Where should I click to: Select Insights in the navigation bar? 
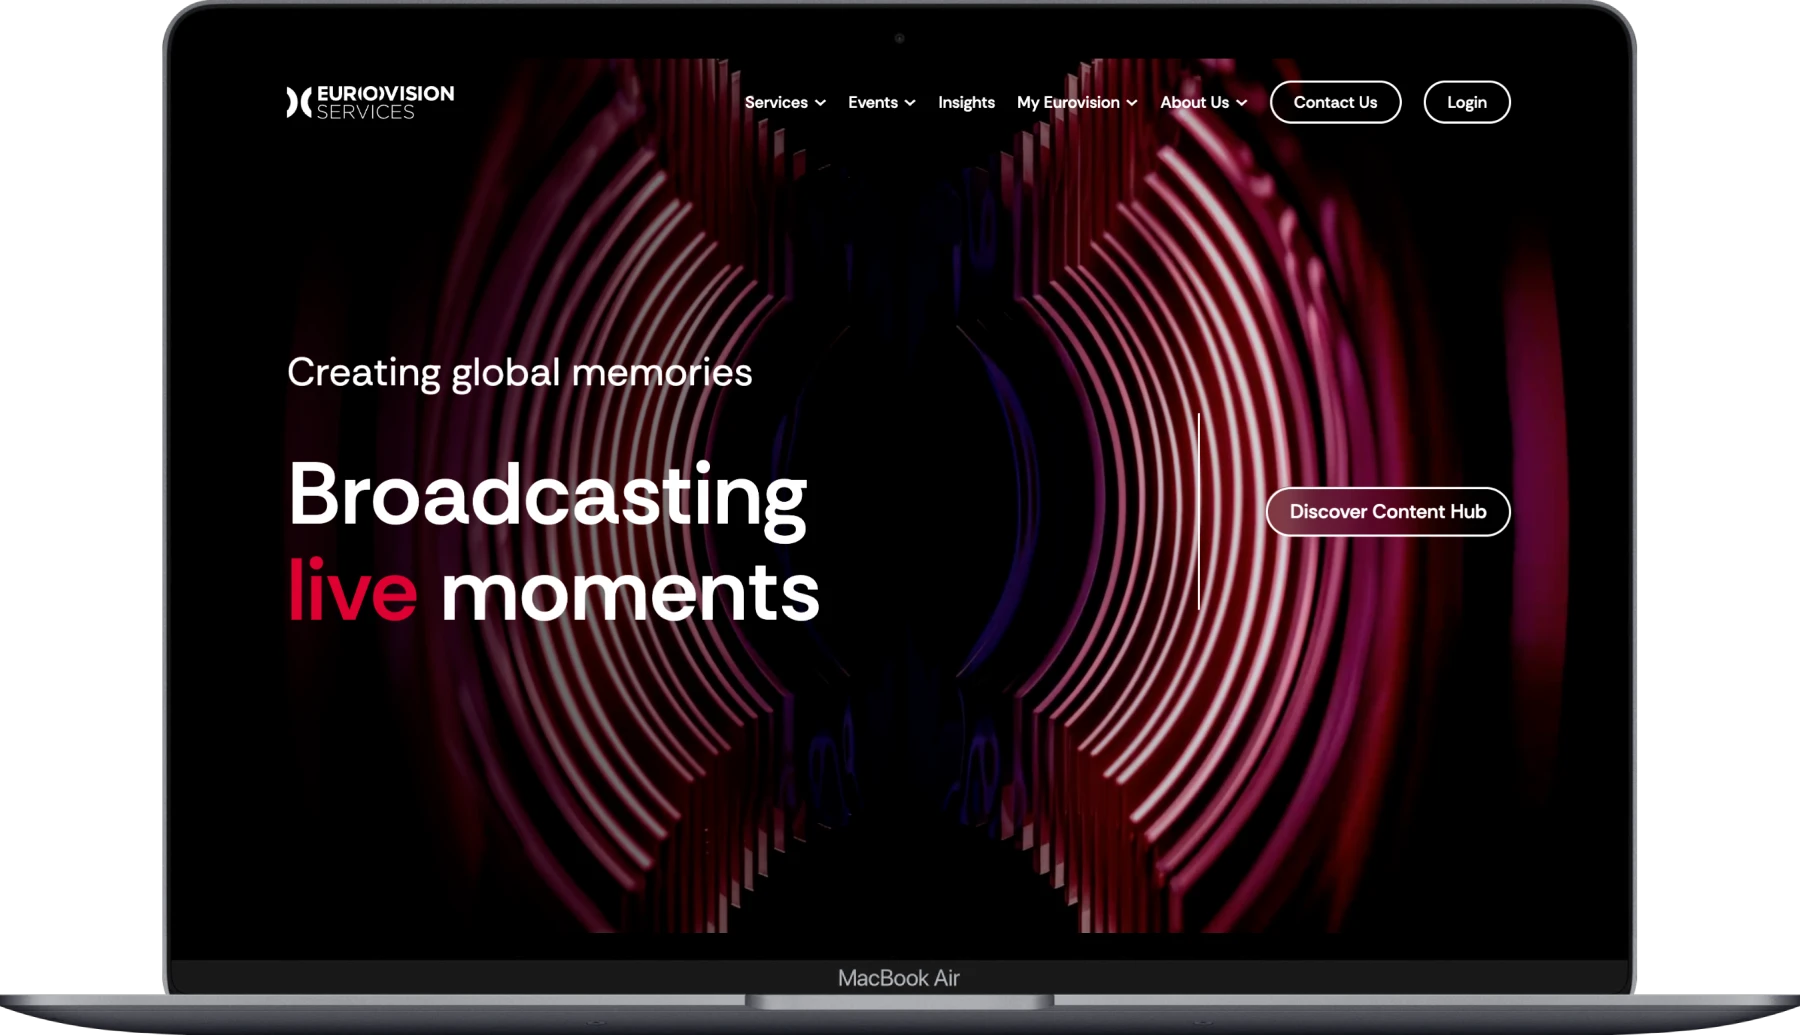point(965,102)
